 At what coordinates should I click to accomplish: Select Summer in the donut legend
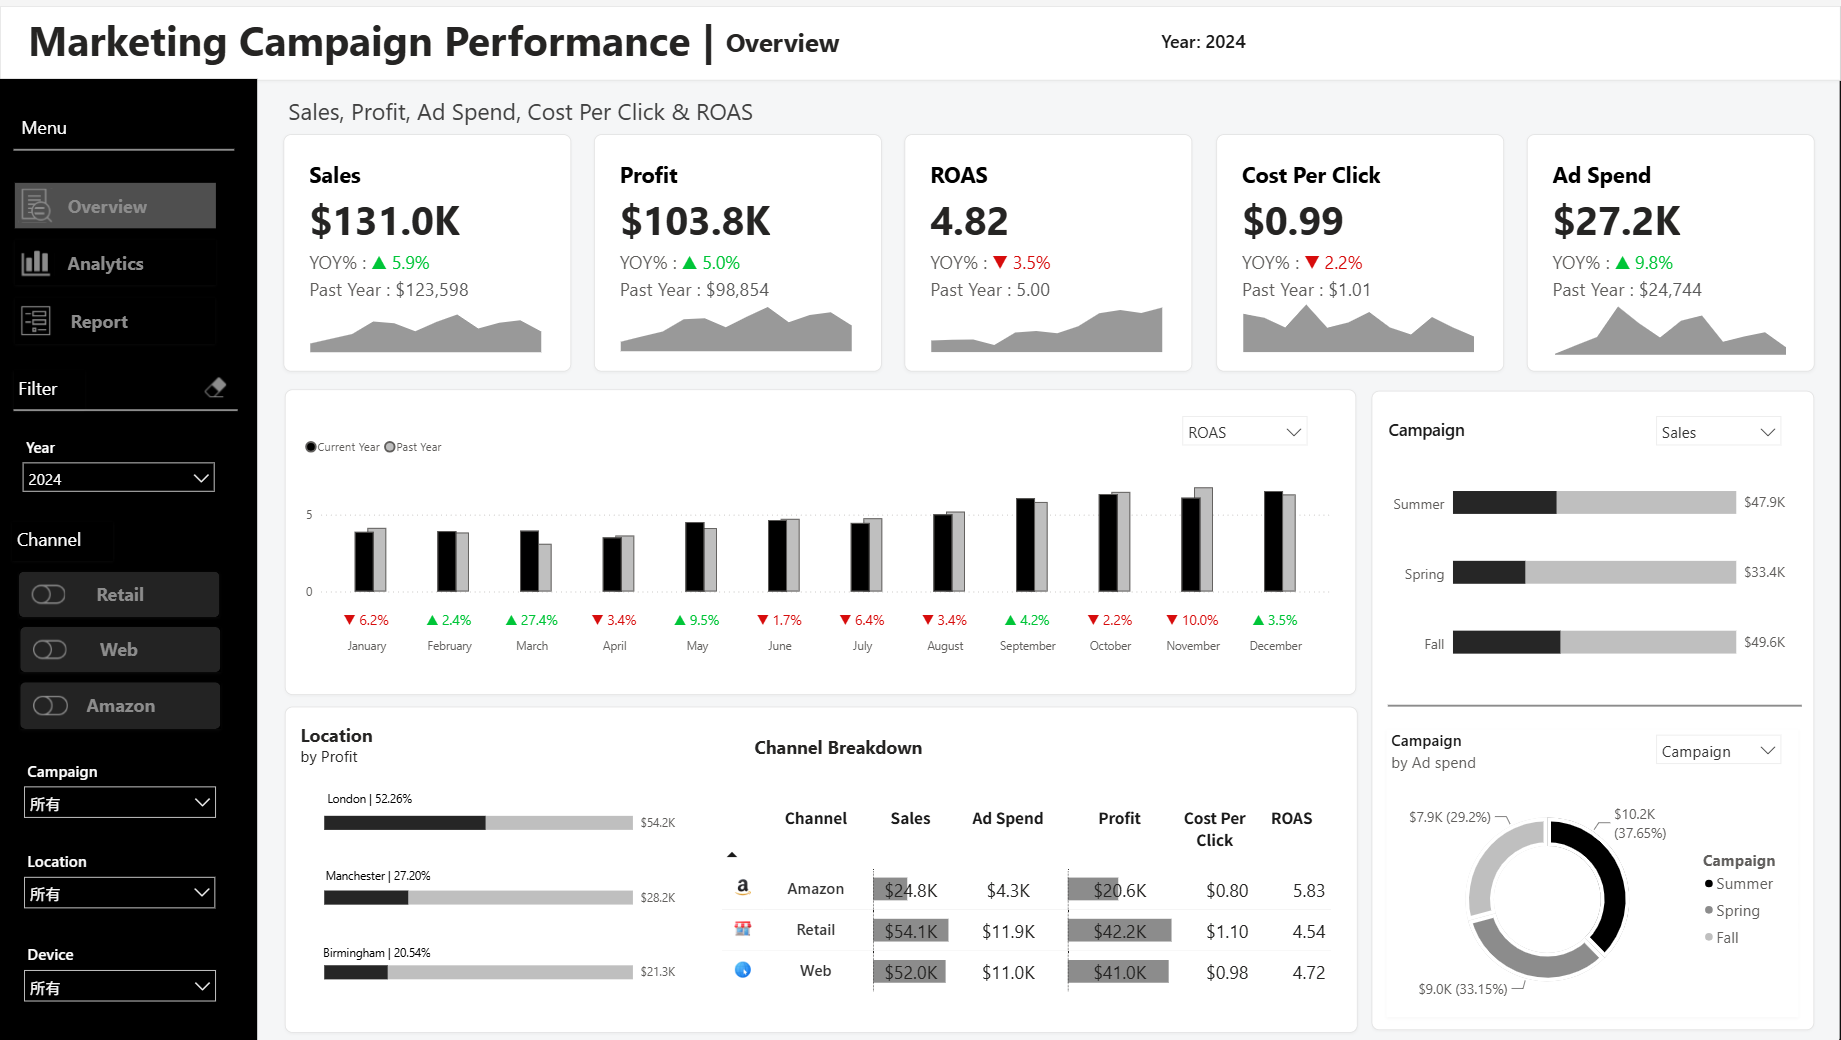(1738, 884)
